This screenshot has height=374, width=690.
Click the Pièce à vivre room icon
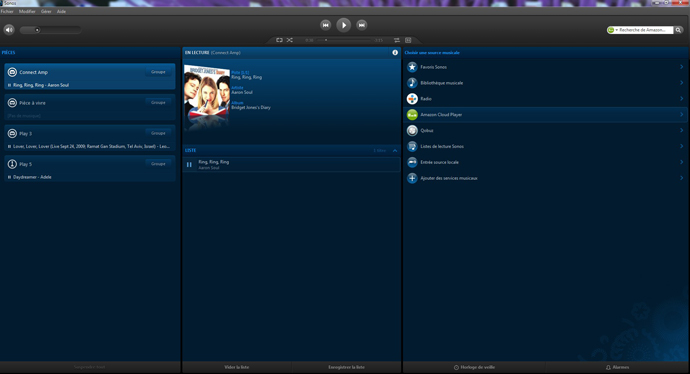pyautogui.click(x=12, y=103)
